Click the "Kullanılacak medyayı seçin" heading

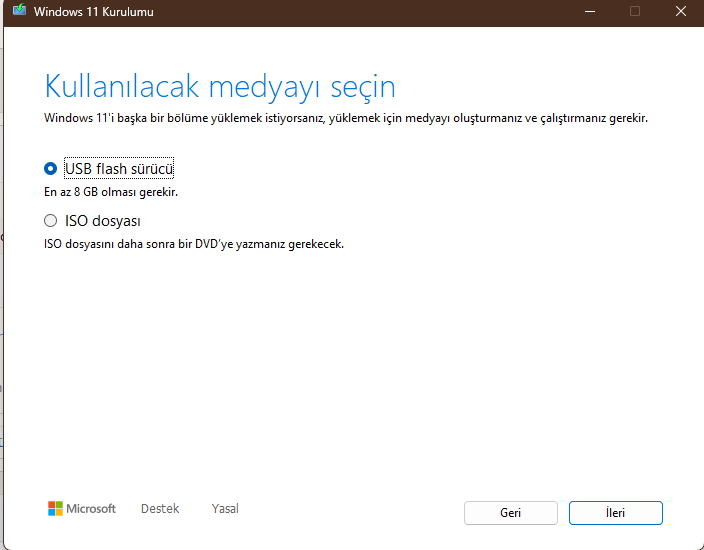click(x=220, y=87)
